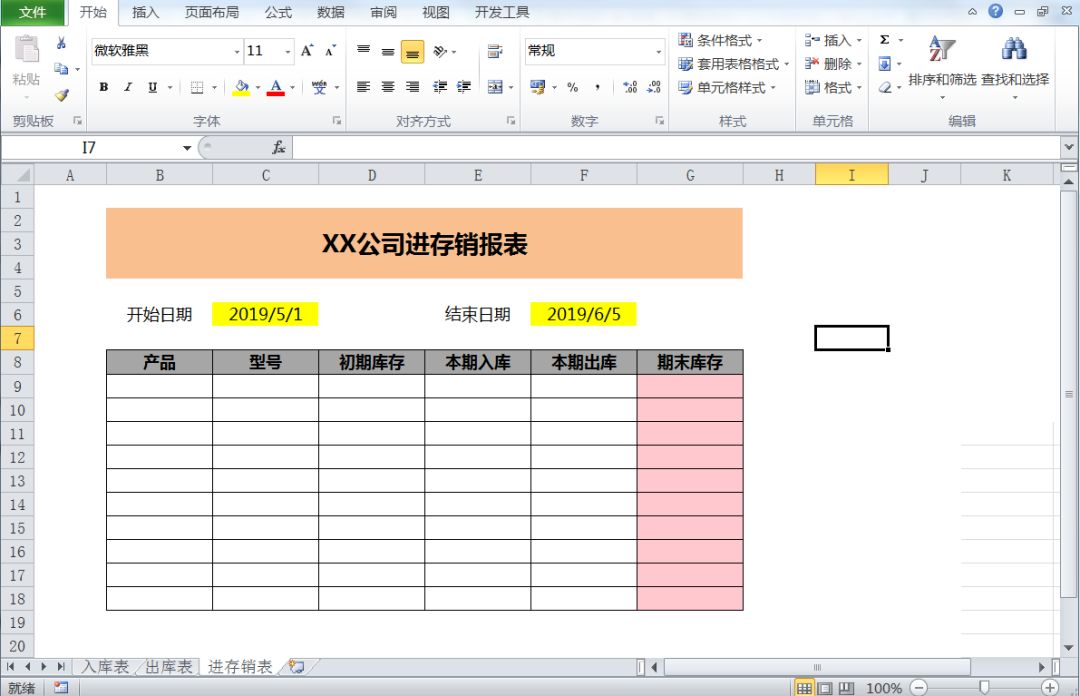The image size is (1080, 696).
Task: Toggle bold formatting
Action: [104, 88]
